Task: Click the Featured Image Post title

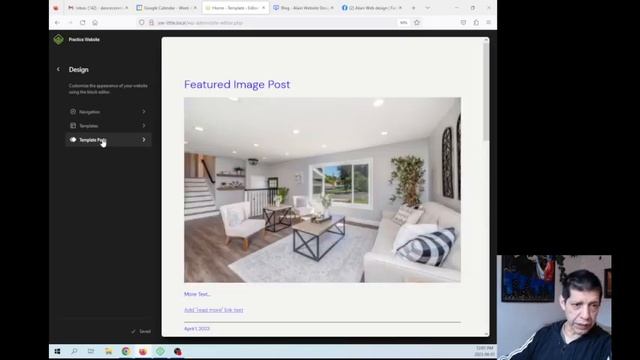Action: (237, 84)
